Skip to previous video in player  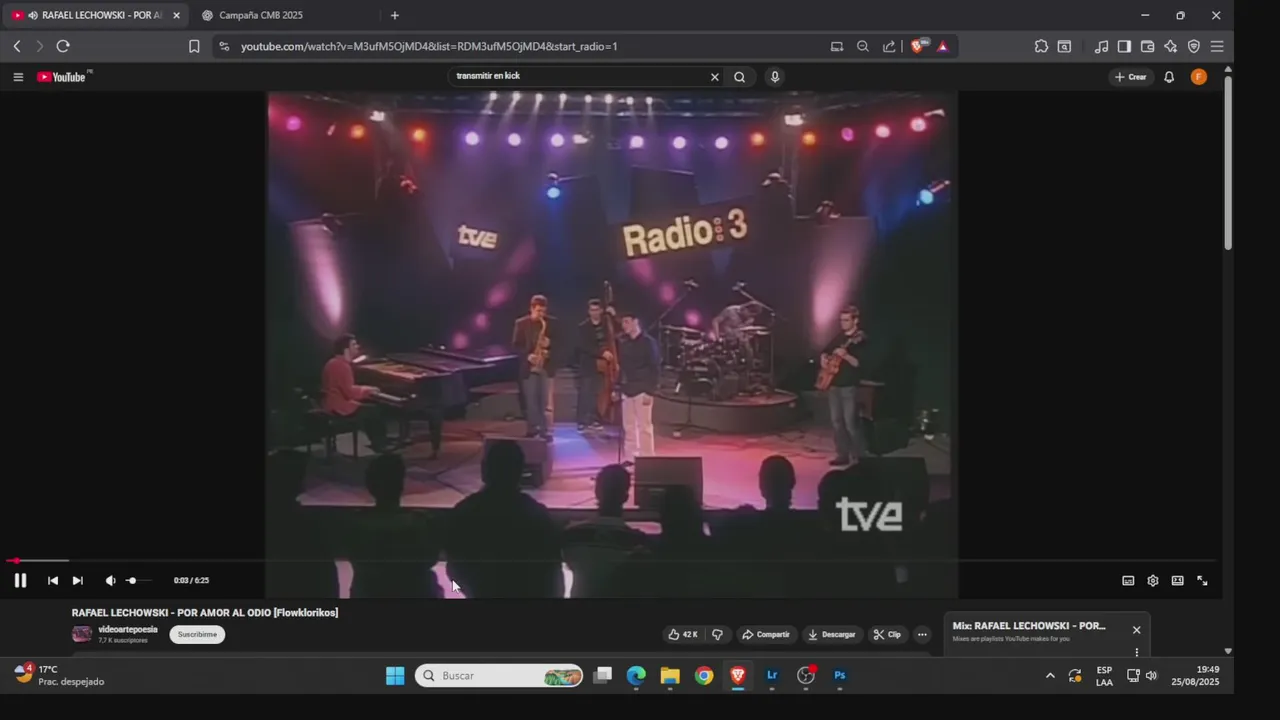coord(53,580)
